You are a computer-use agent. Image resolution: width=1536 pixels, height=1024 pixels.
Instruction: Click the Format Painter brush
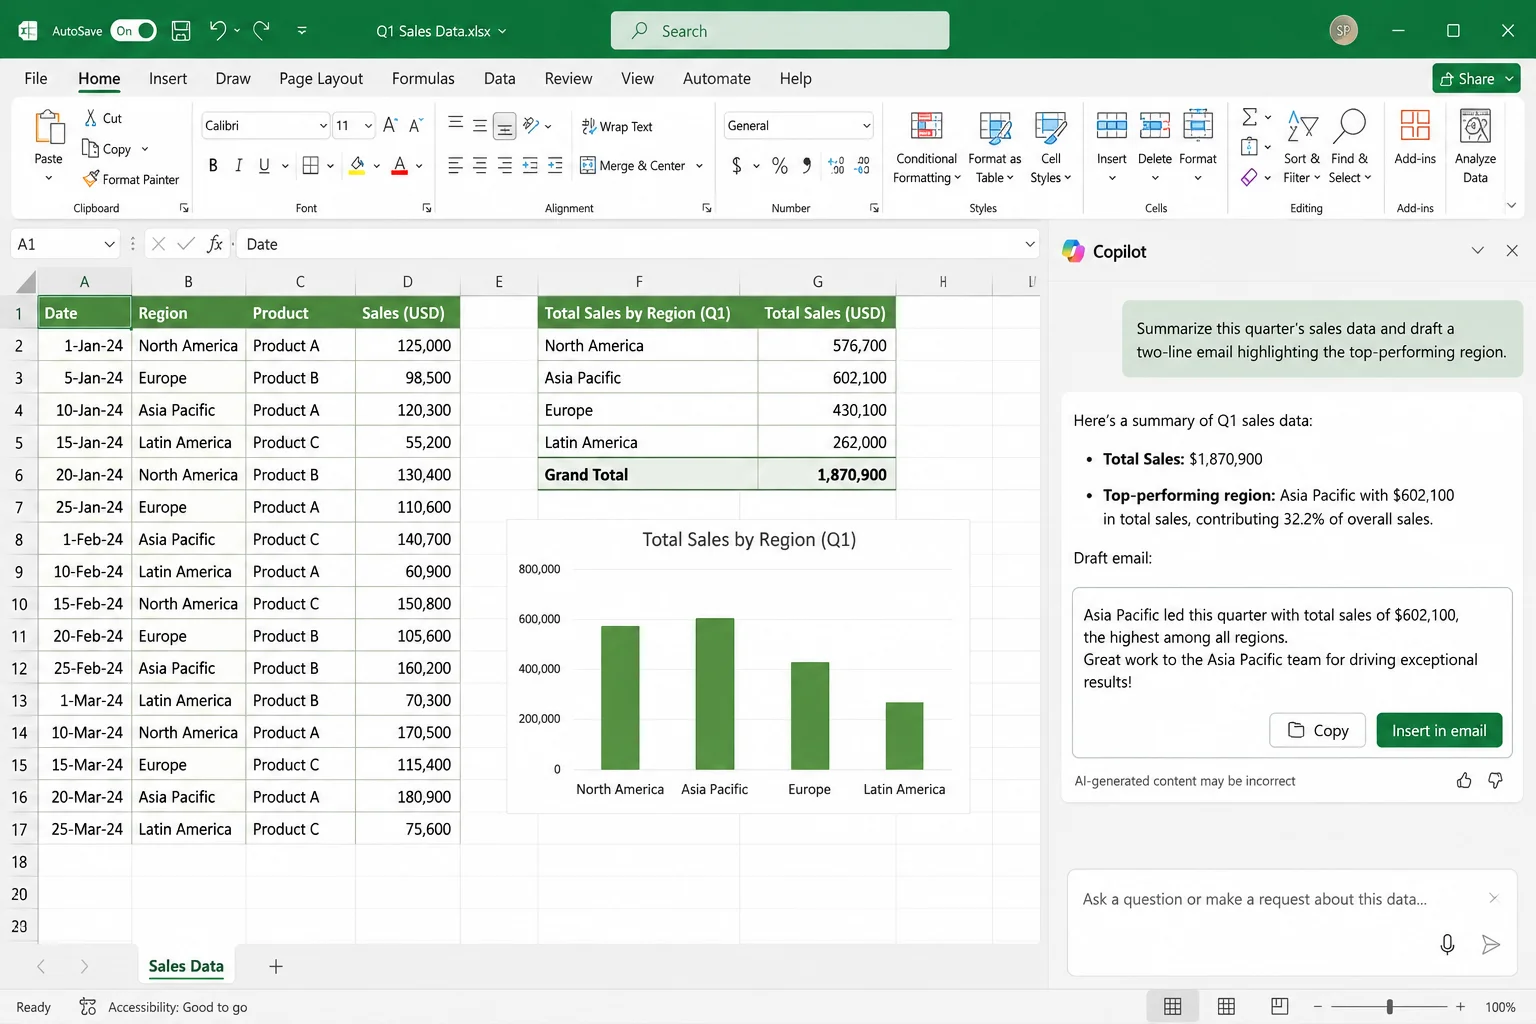coord(91,179)
